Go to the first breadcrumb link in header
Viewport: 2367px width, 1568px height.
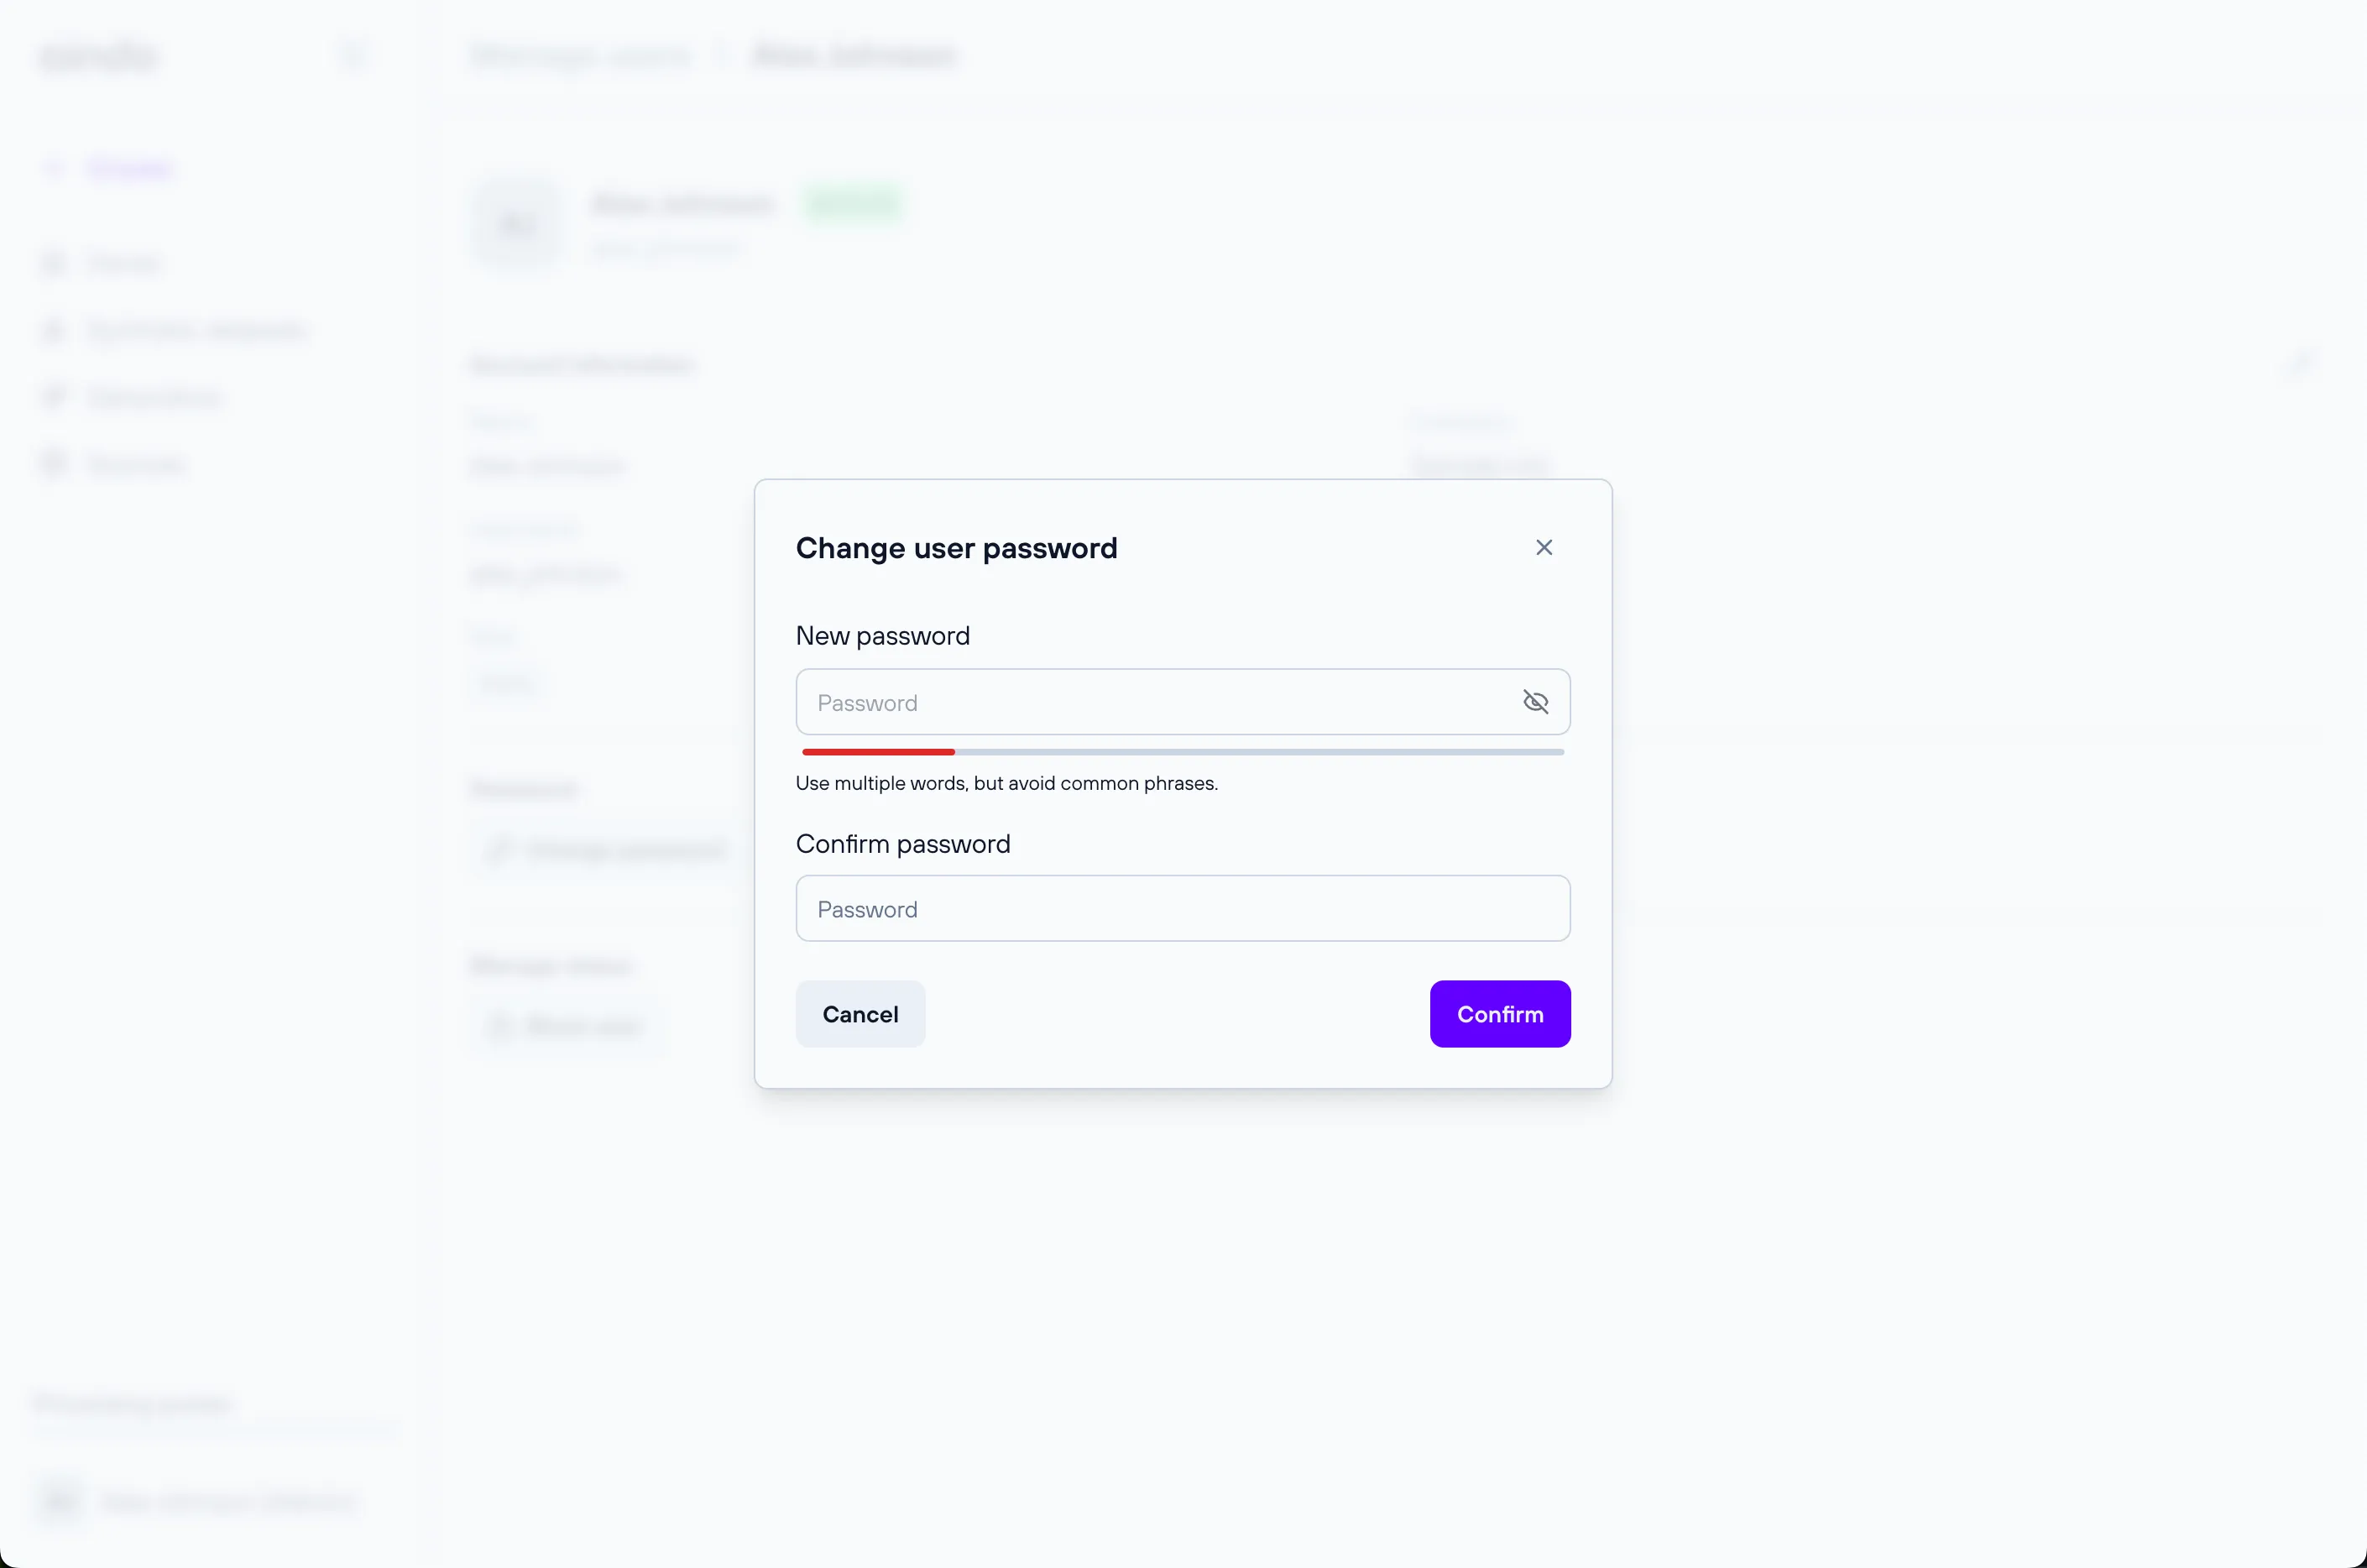pyautogui.click(x=580, y=55)
